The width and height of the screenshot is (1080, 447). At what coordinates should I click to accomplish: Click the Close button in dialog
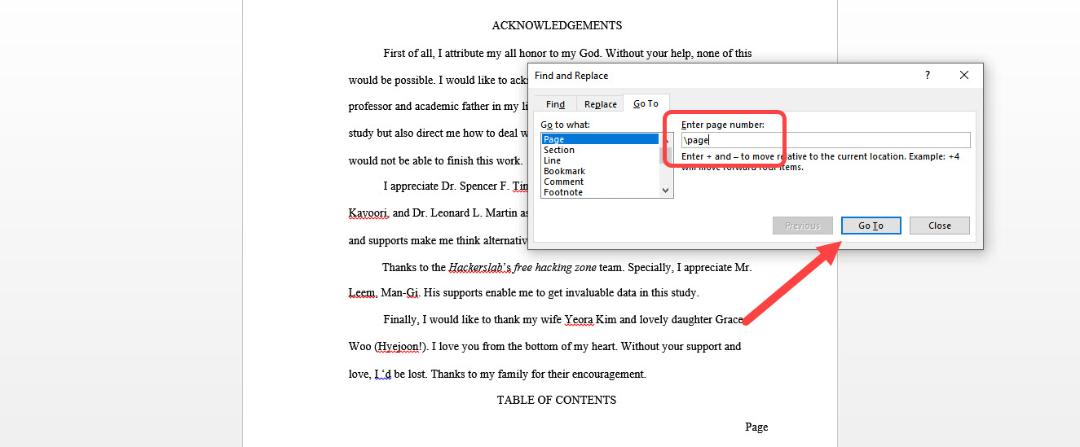click(939, 225)
